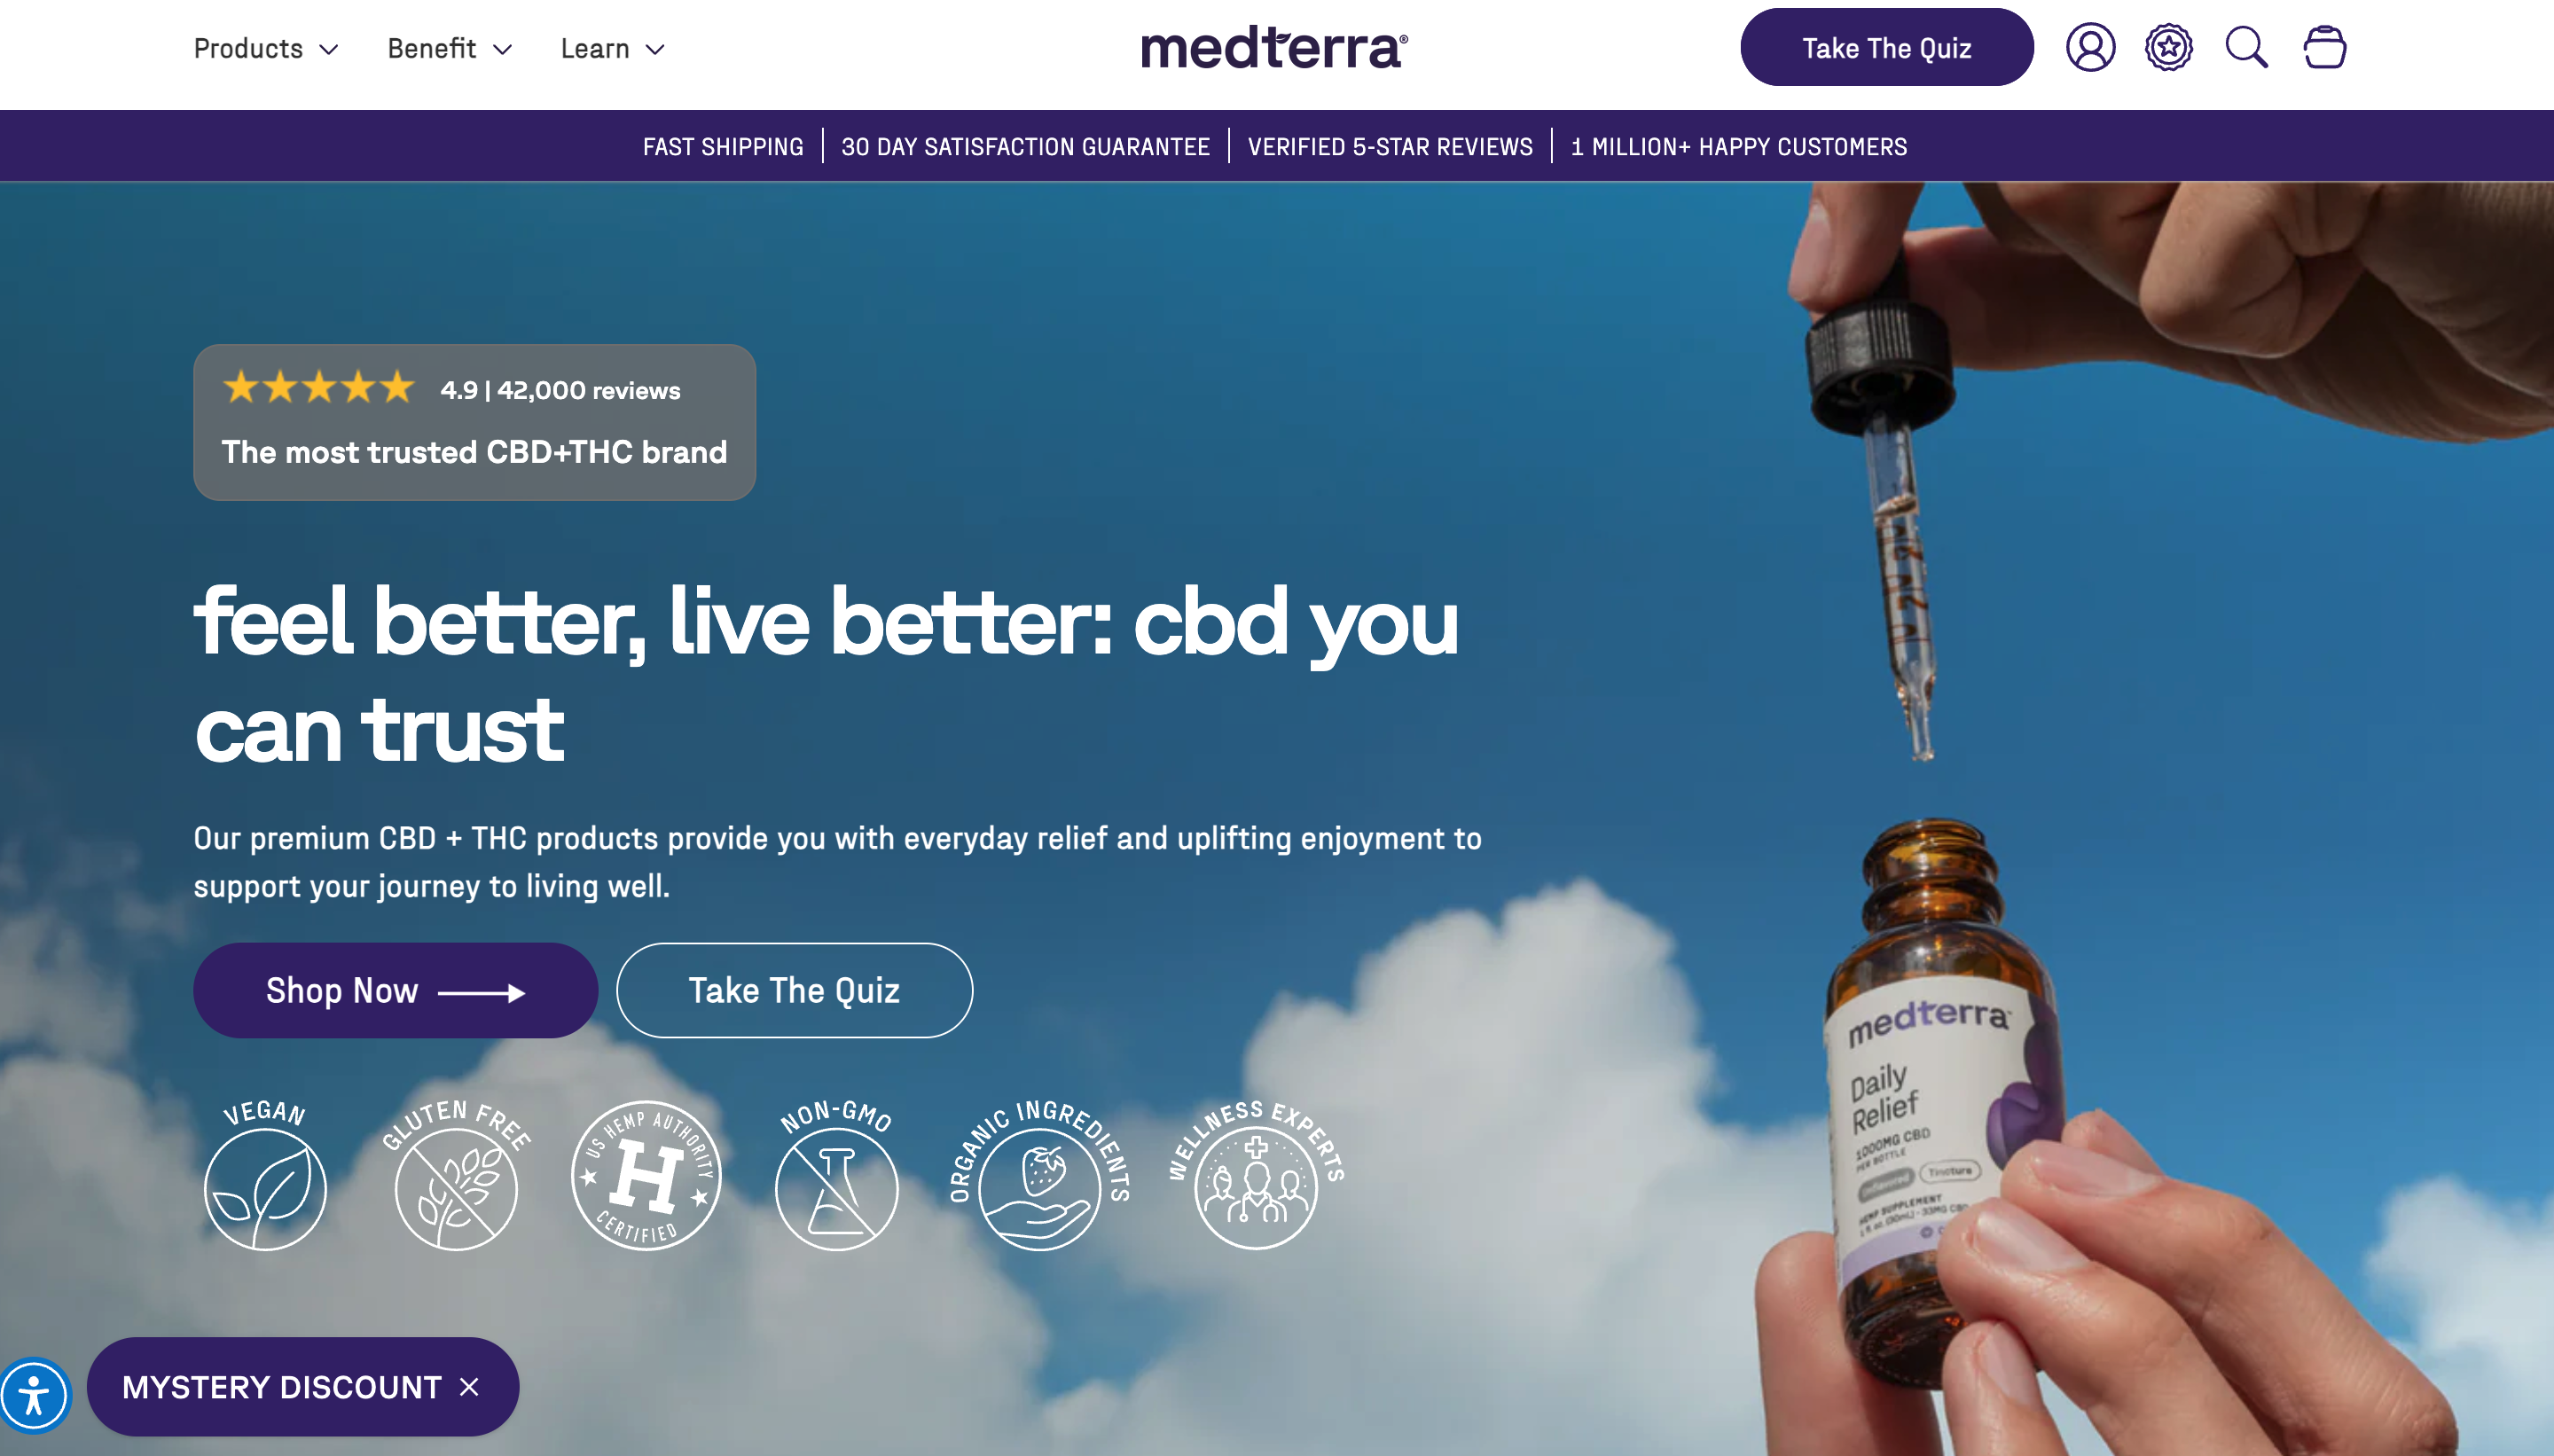Click the Gluten Free badge icon
Viewport: 2554px width, 1456px height.
pos(456,1175)
